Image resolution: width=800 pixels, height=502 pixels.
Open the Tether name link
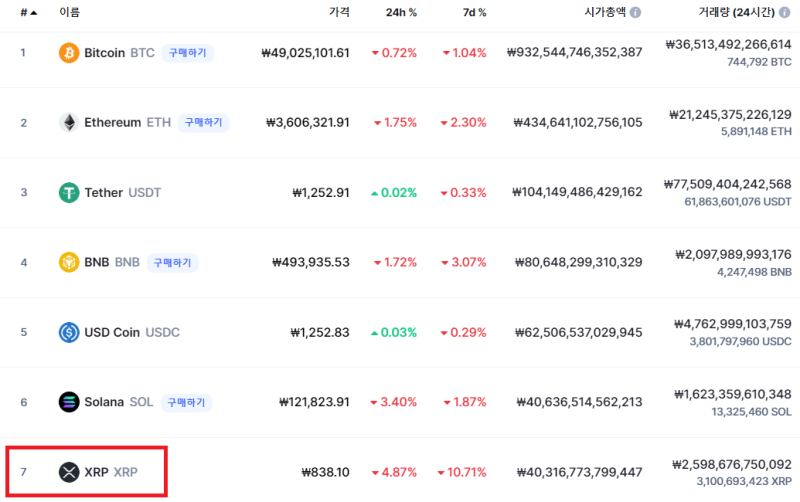(104, 192)
